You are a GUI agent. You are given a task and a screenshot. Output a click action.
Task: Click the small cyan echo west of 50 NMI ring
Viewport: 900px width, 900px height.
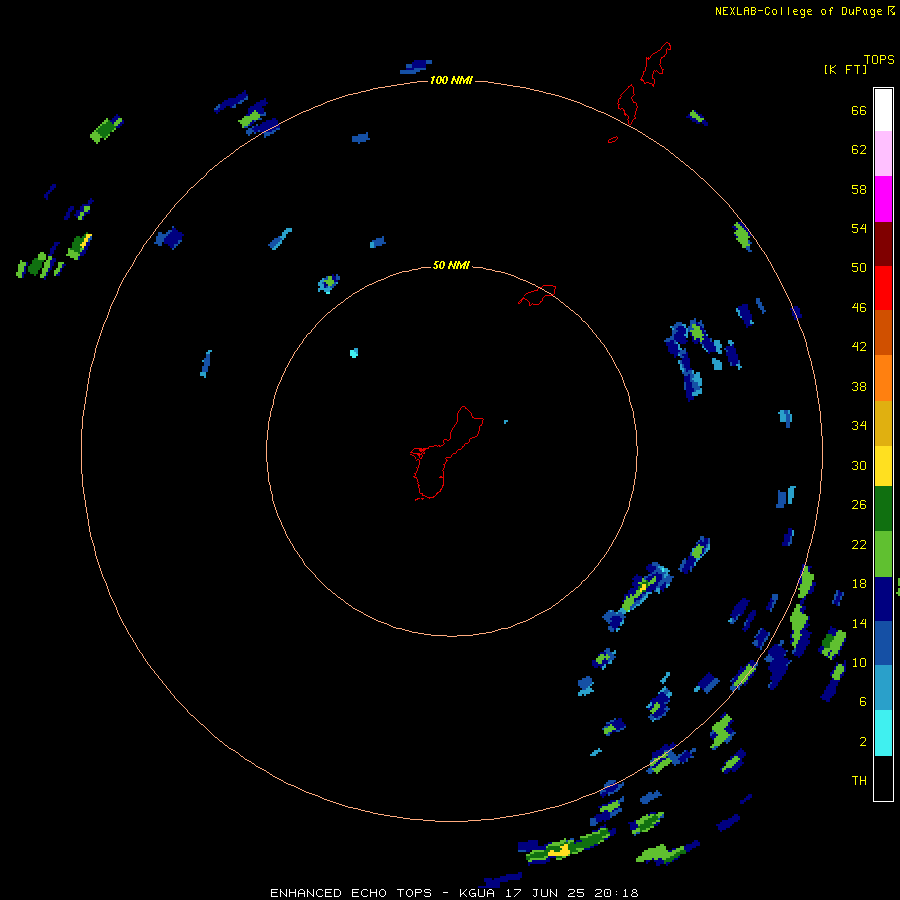click(x=354, y=352)
